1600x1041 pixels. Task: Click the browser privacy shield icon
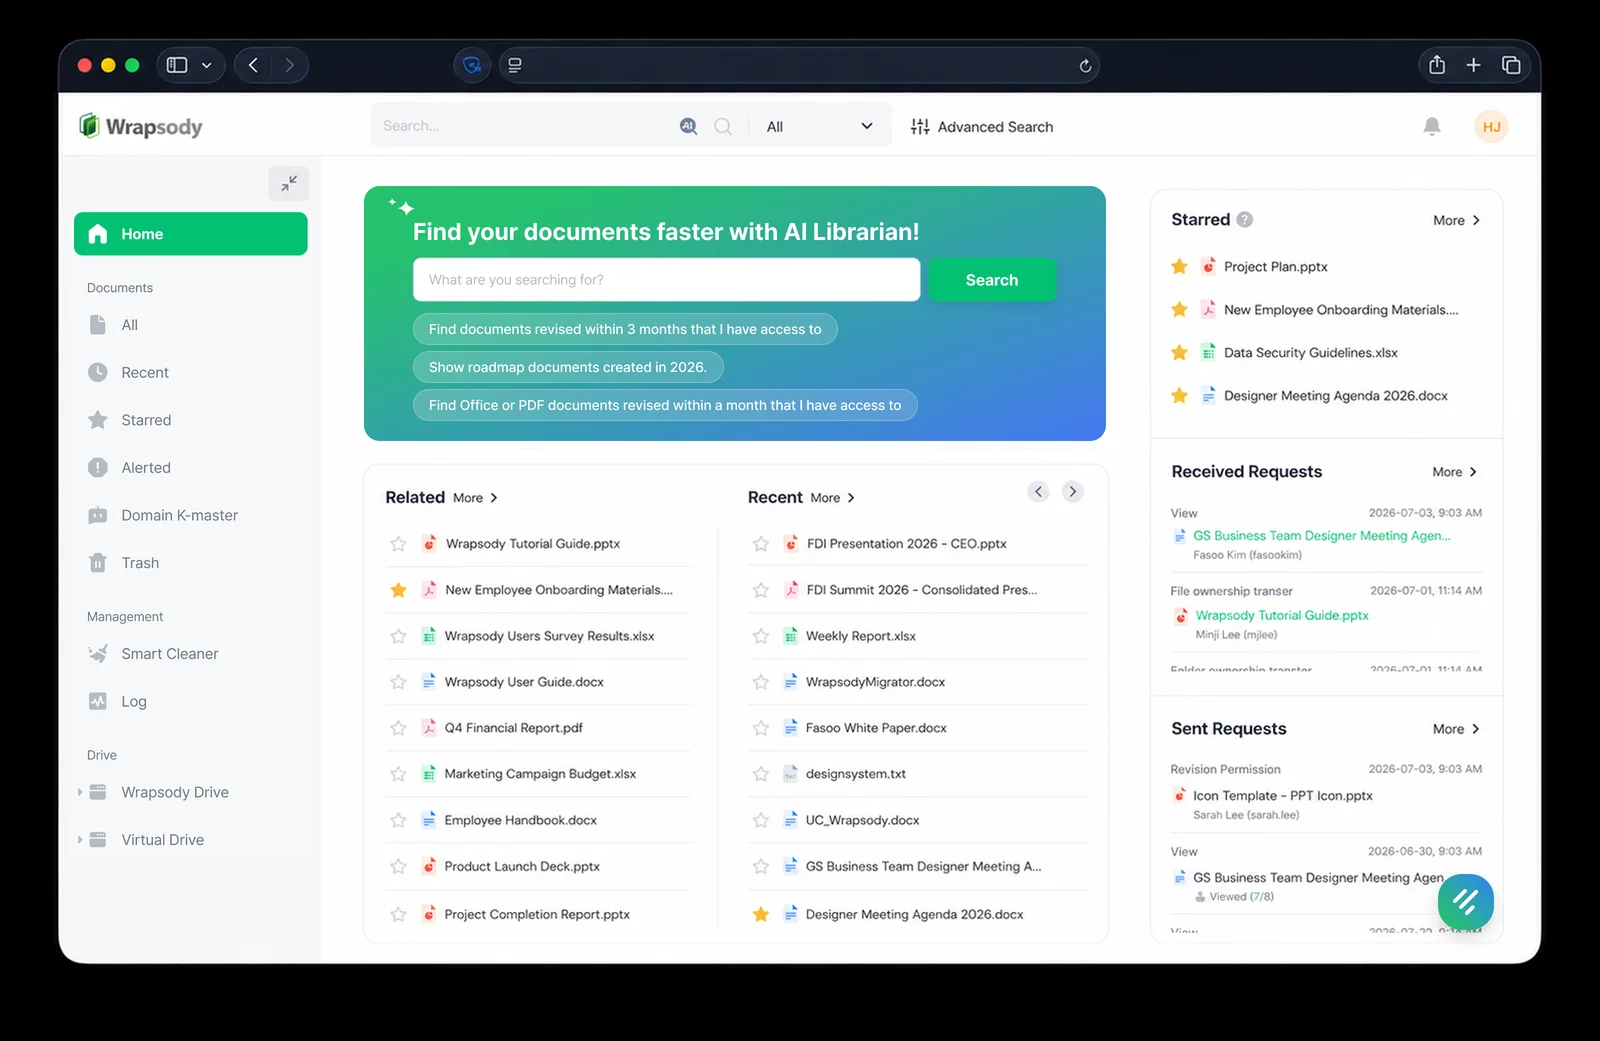click(x=472, y=66)
